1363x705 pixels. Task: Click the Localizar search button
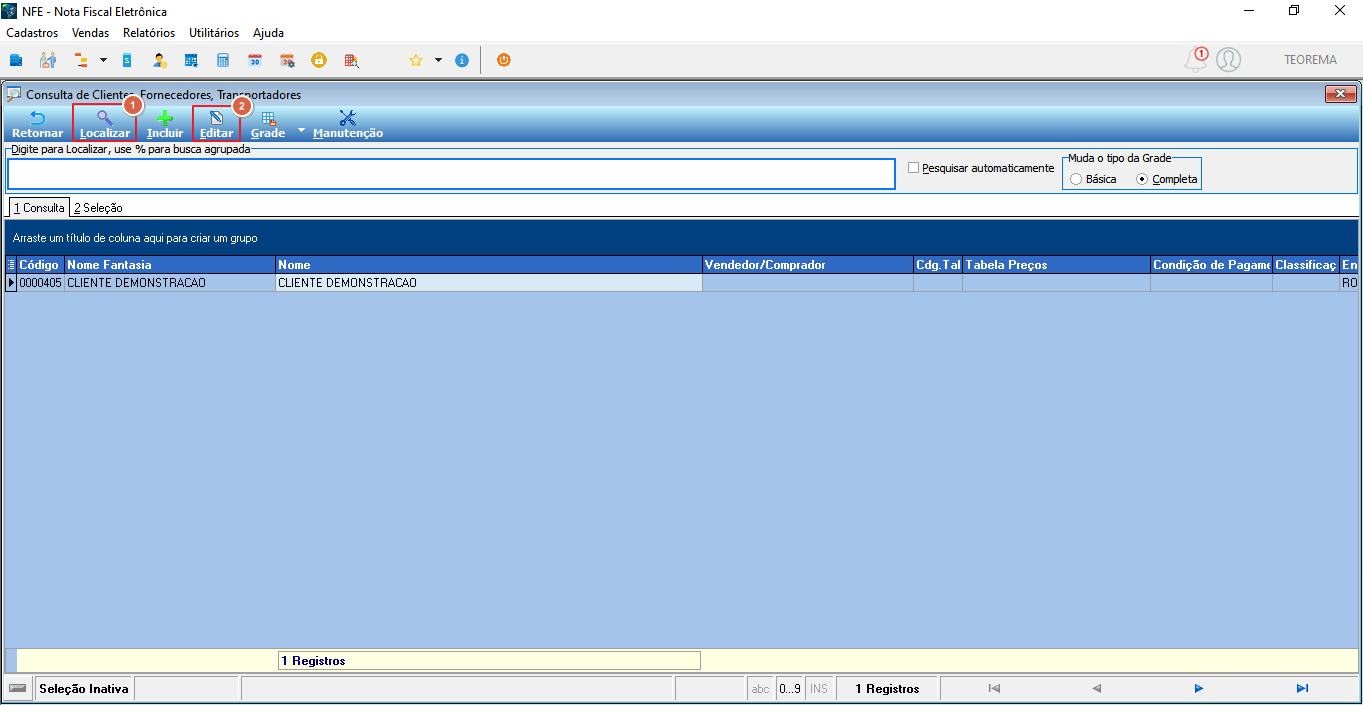pyautogui.click(x=105, y=124)
